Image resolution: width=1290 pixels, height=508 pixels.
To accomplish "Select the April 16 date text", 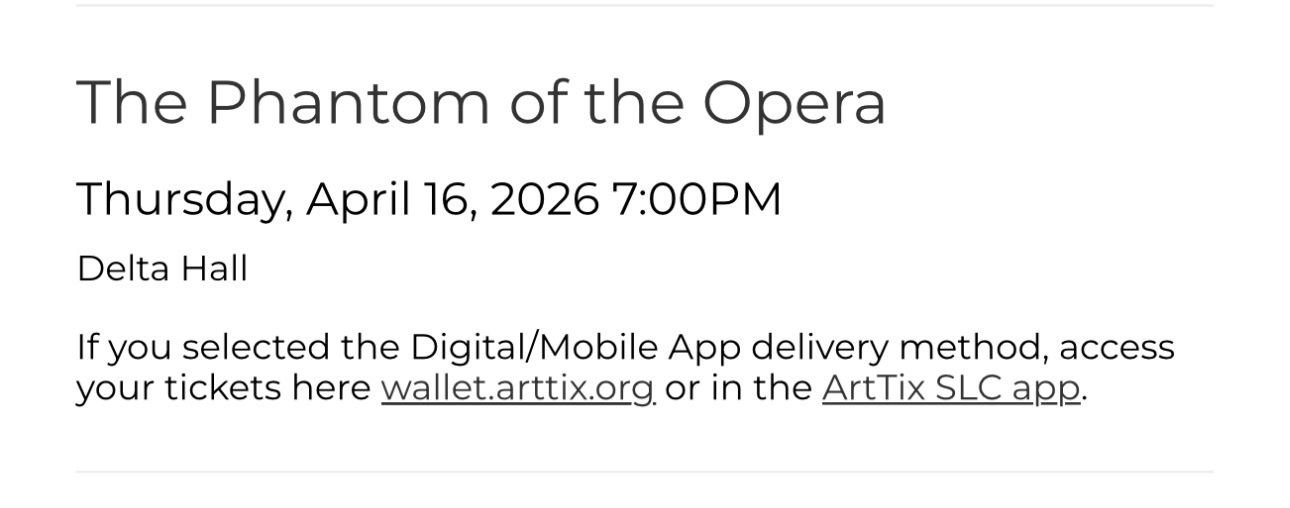I will (x=391, y=198).
